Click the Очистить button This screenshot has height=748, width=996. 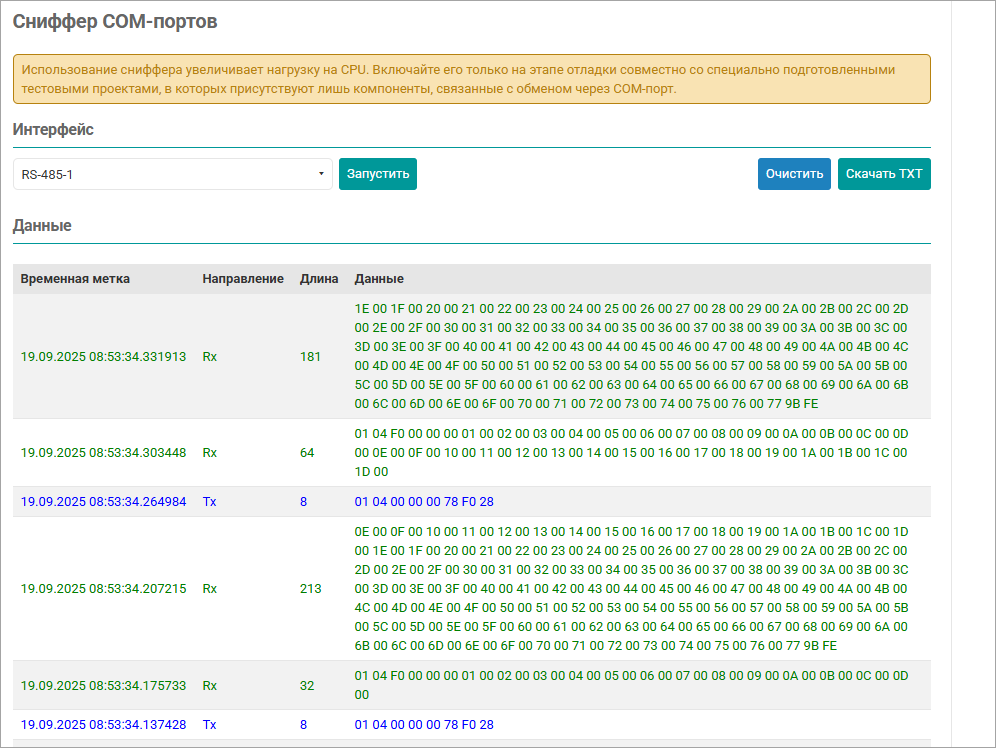click(794, 174)
